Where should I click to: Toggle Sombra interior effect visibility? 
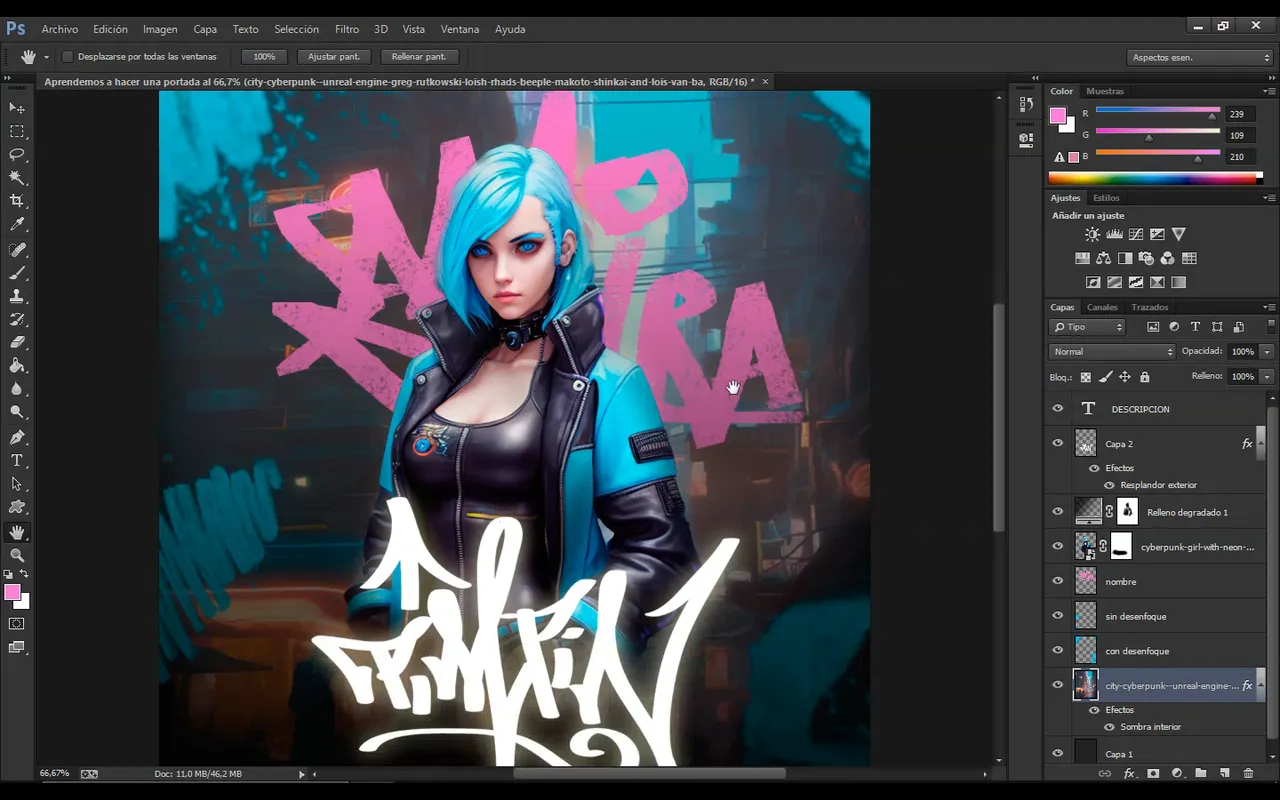pyautogui.click(x=1109, y=727)
